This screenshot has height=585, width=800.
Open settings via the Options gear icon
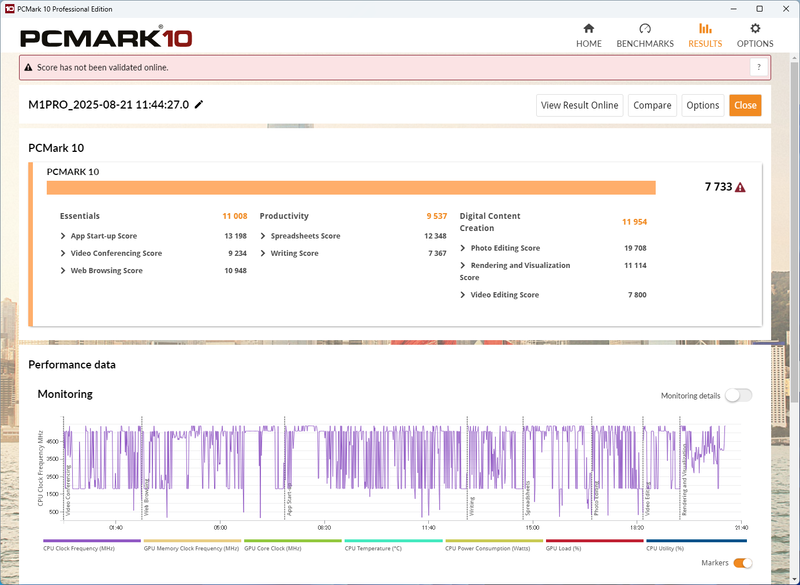[756, 30]
